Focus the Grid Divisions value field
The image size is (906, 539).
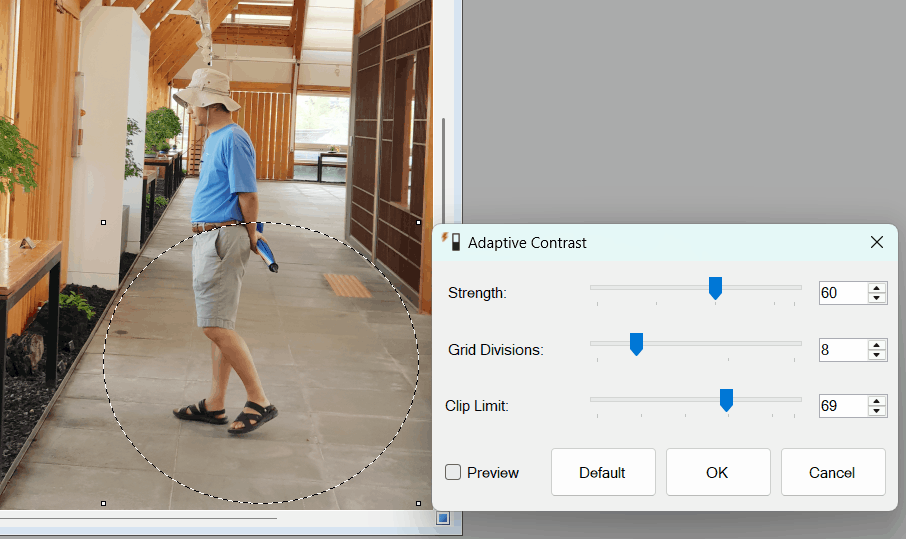pos(843,350)
